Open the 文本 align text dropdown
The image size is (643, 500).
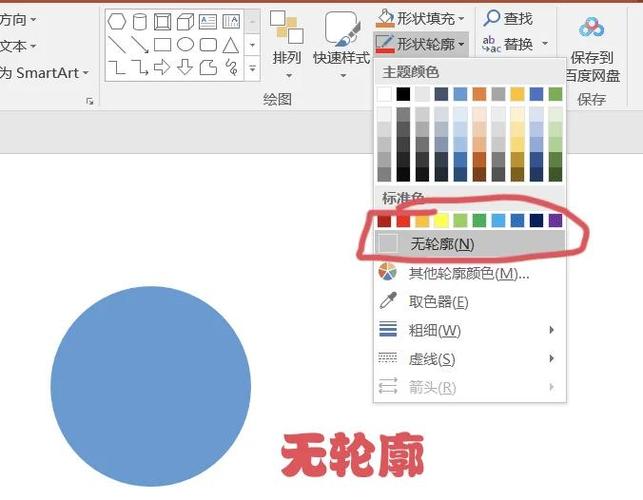click(x=17, y=46)
